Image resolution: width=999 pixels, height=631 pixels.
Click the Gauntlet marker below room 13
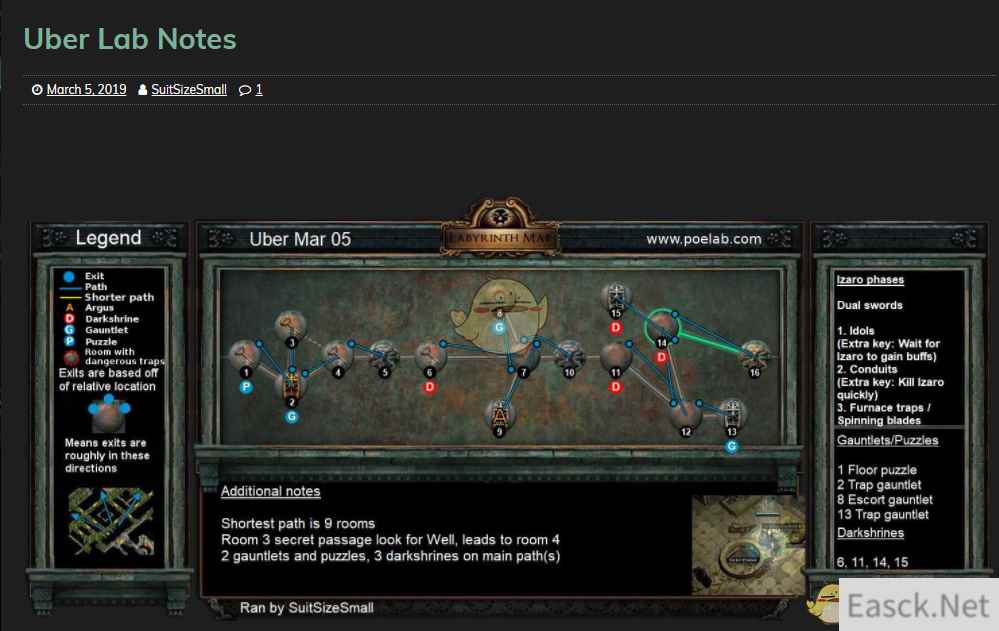tap(731, 446)
